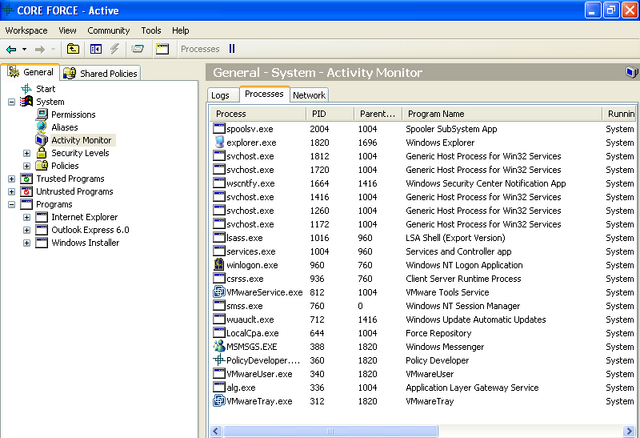Open the Workspace menu
640x438 pixels.
pyautogui.click(x=26, y=31)
